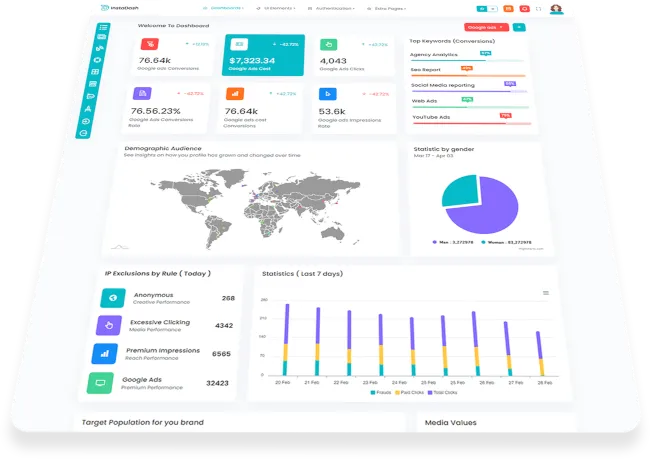Open the UI Elements menu
This screenshot has height=459, width=650.
(x=276, y=8)
